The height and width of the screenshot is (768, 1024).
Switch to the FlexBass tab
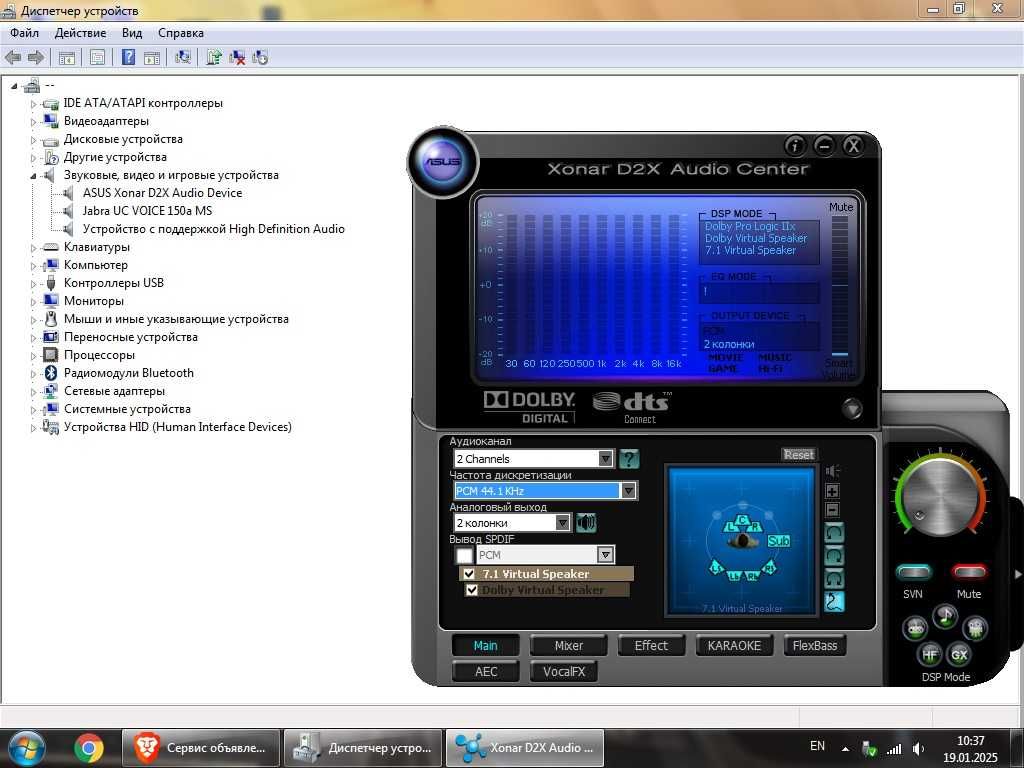click(814, 645)
